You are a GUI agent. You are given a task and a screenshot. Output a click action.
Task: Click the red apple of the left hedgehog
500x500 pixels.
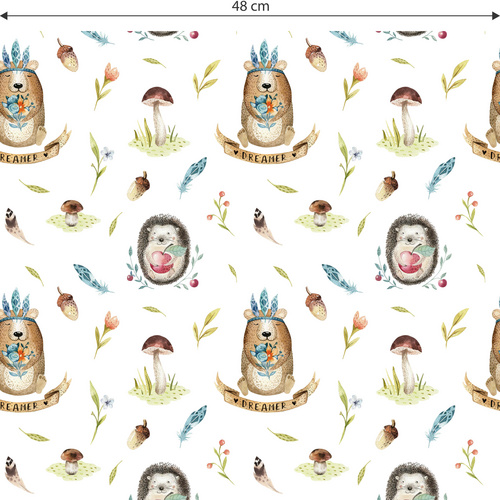[162, 261]
